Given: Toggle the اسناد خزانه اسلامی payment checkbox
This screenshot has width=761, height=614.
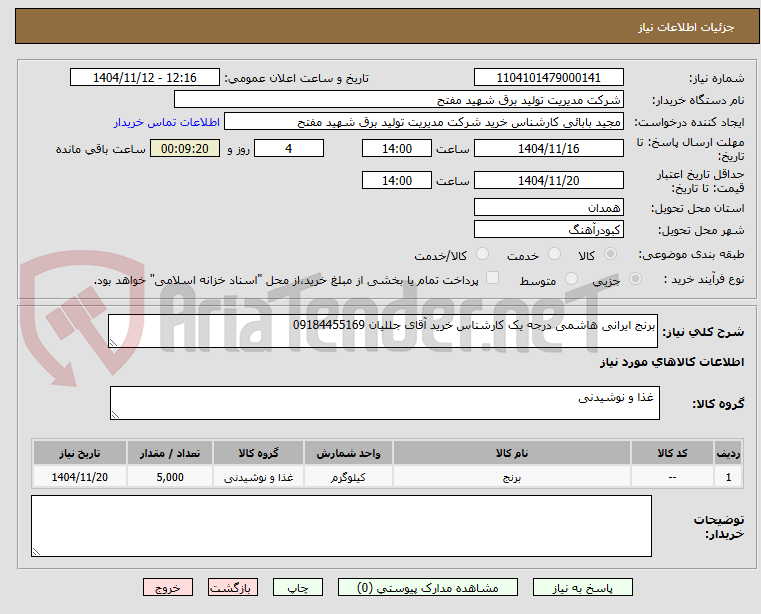Looking at the screenshot, I should (x=493, y=278).
